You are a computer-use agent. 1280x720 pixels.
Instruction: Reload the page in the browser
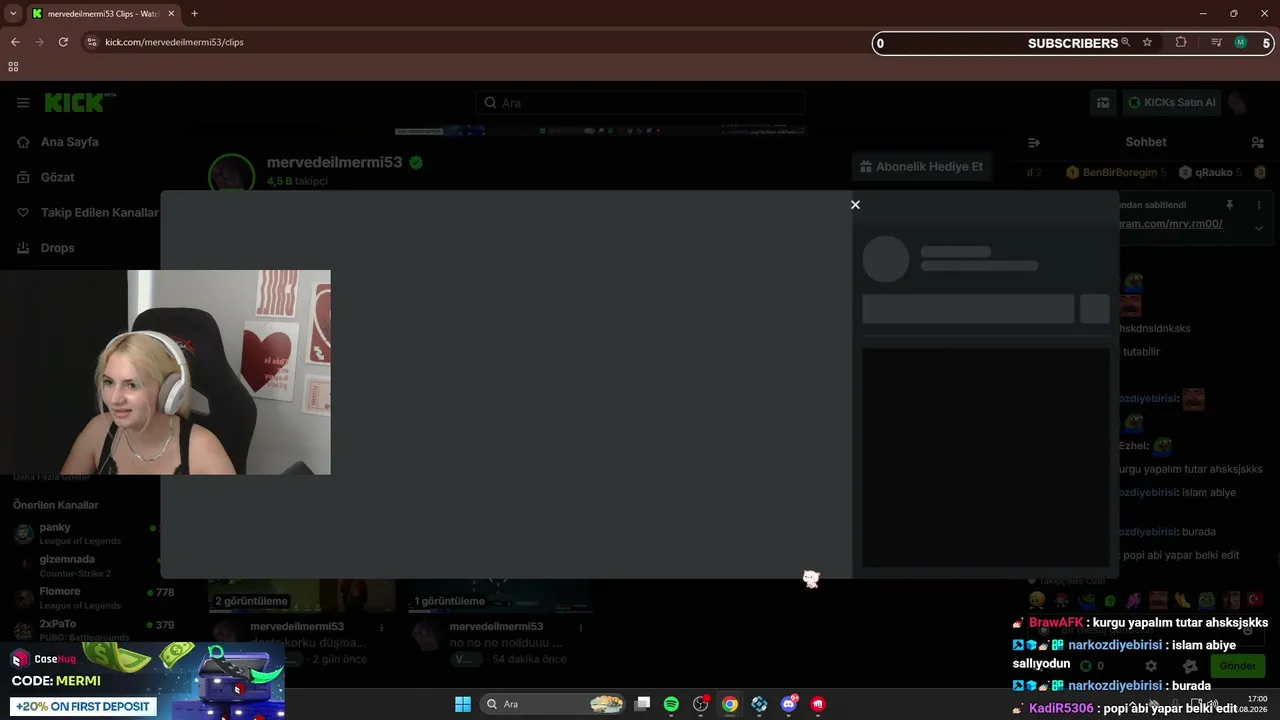tap(63, 42)
